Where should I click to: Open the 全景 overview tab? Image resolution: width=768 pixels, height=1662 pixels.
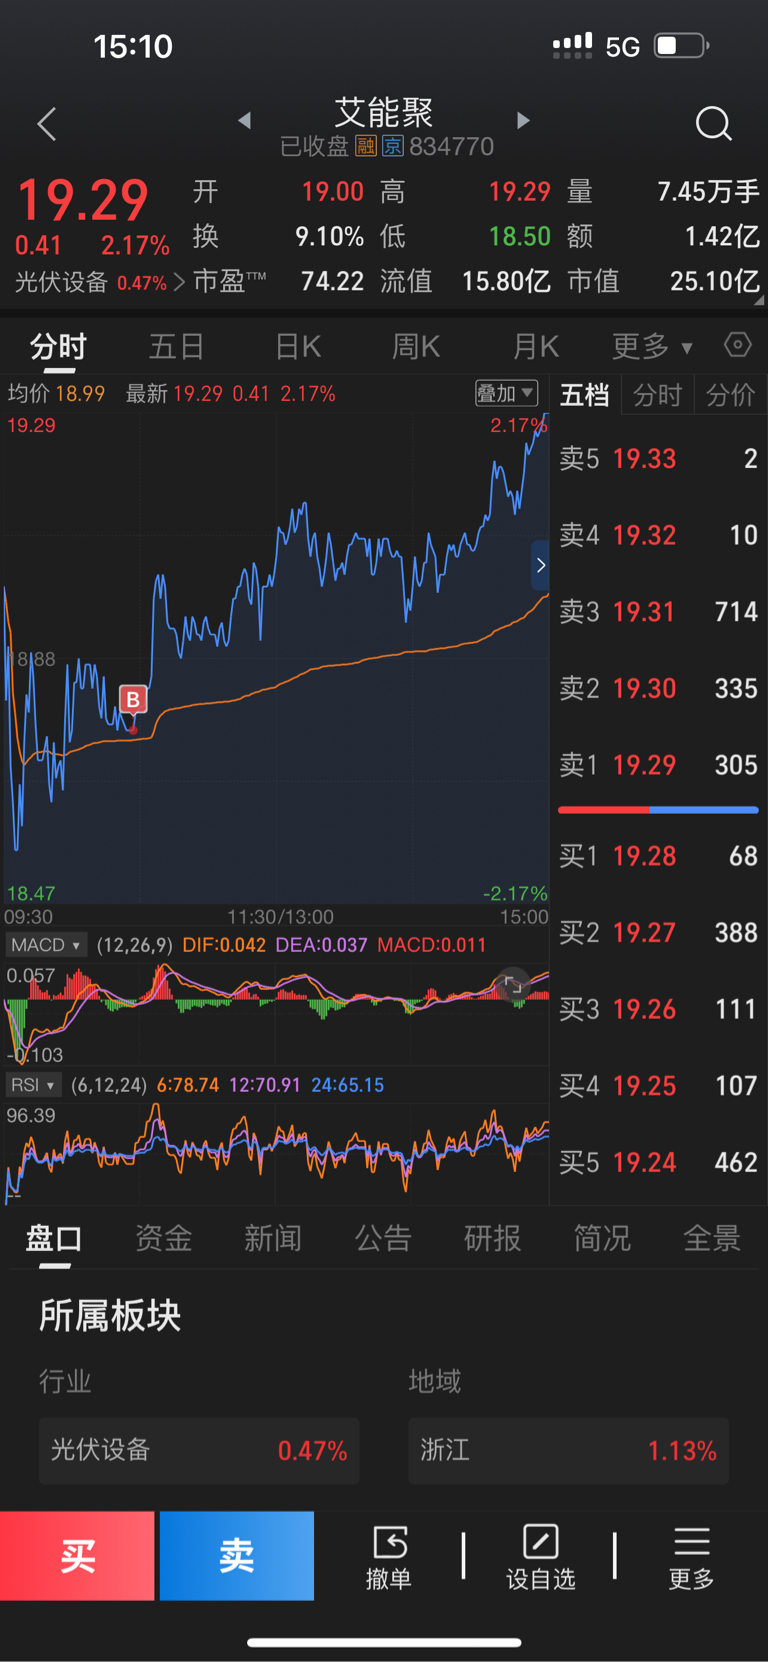pyautogui.click(x=712, y=1239)
